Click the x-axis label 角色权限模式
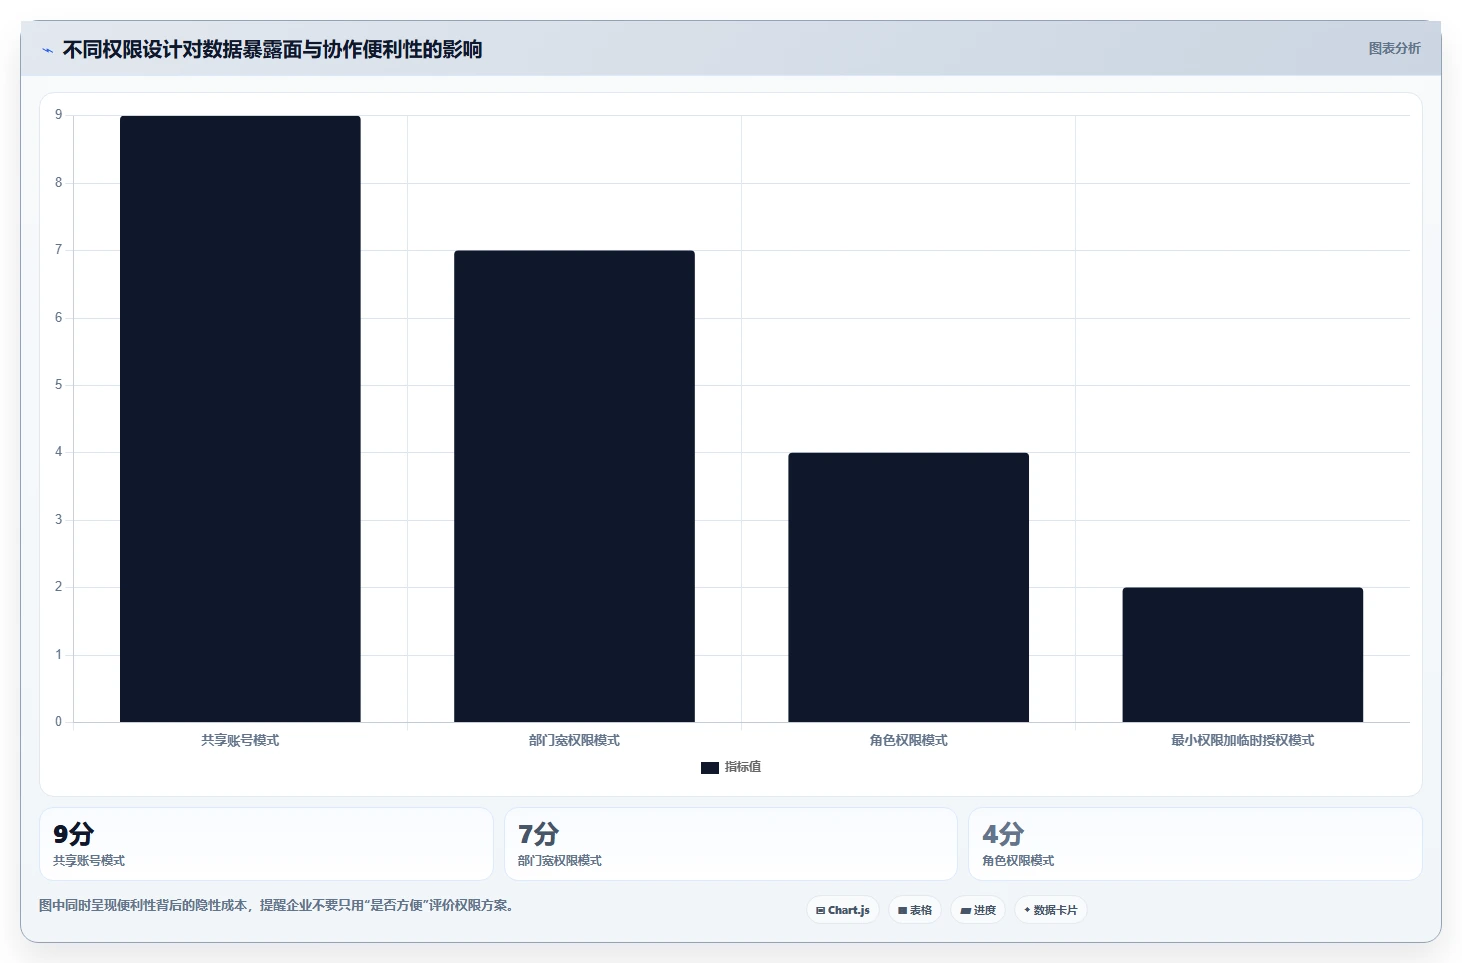The image size is (1462, 963). pos(908,741)
